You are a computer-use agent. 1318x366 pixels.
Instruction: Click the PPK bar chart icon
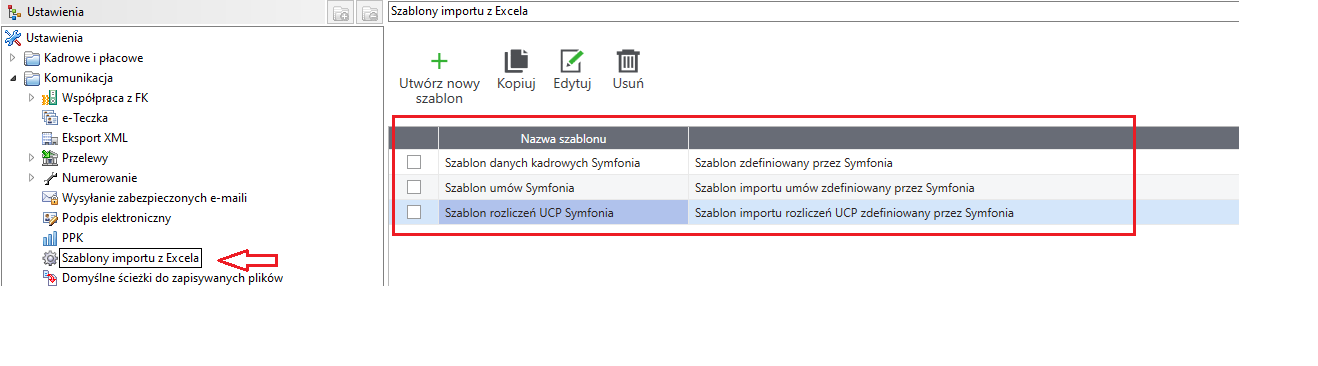coord(50,238)
